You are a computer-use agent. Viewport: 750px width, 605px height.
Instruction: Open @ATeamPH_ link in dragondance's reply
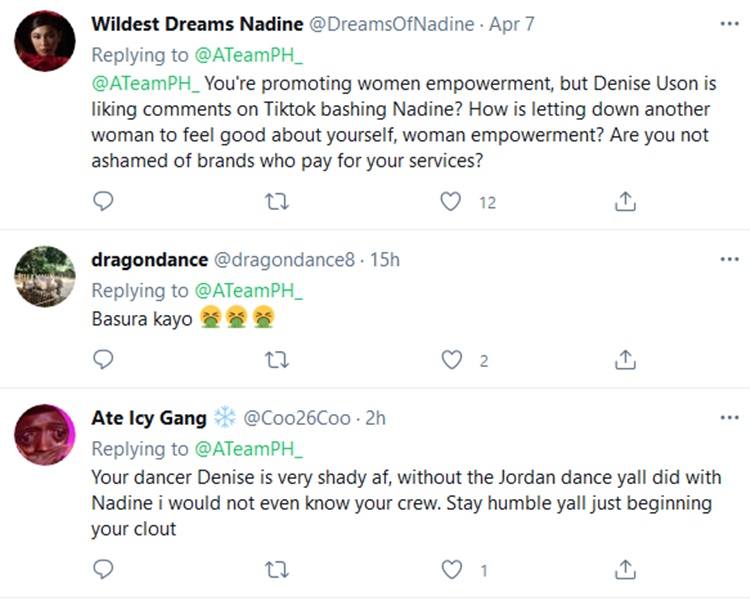pos(248,291)
